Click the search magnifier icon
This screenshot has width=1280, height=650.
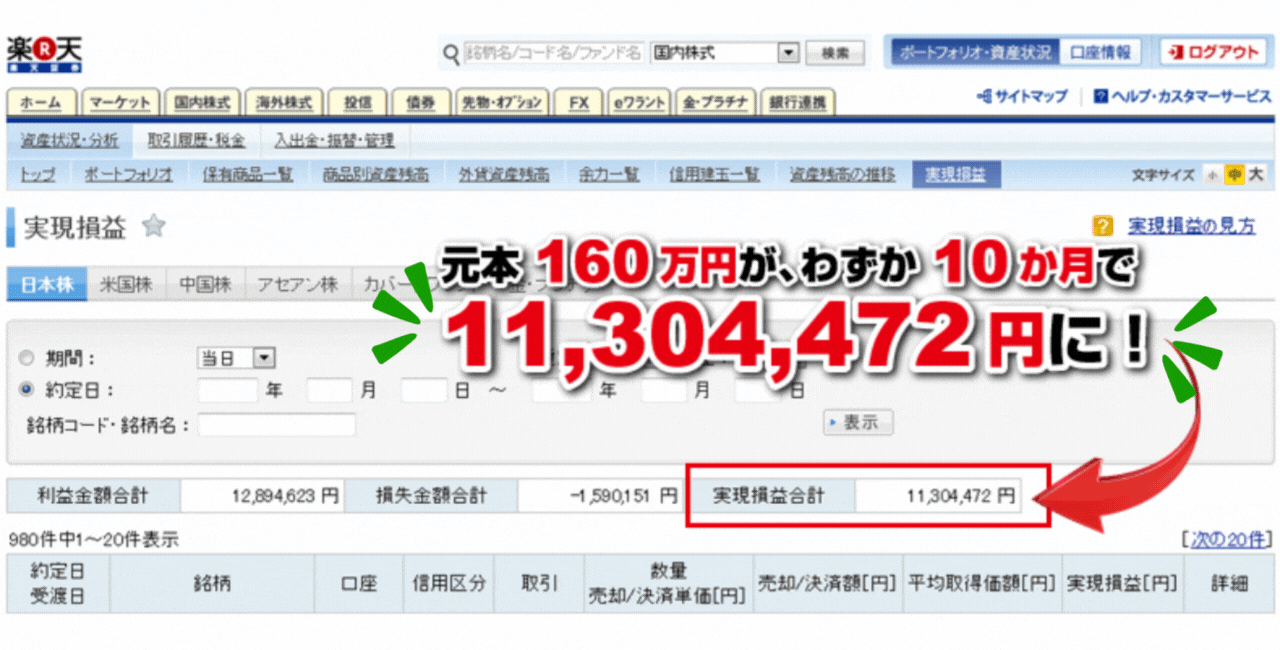(x=452, y=53)
